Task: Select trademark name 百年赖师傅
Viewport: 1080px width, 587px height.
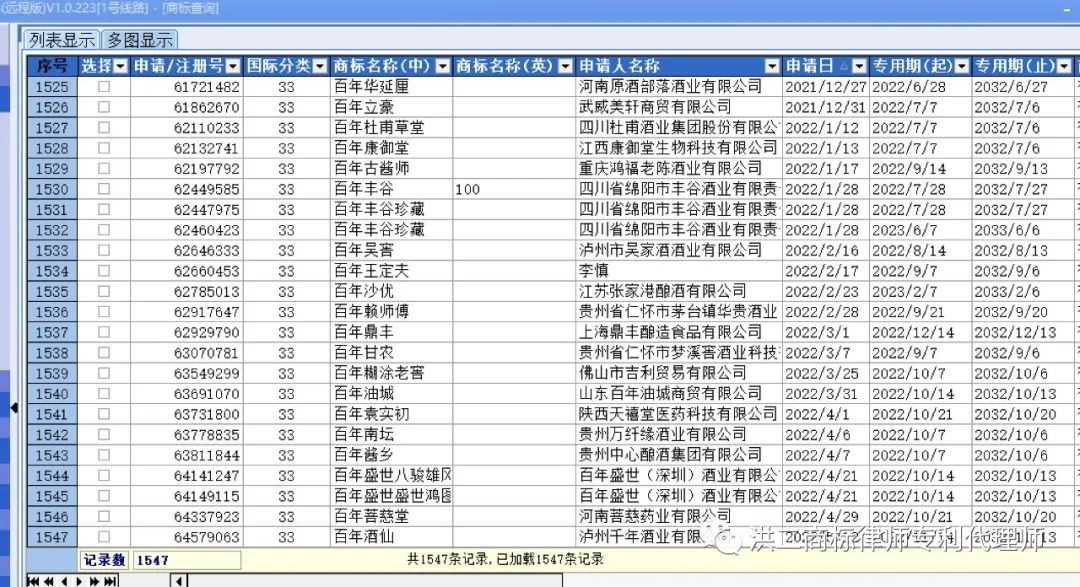Action: tap(371, 312)
